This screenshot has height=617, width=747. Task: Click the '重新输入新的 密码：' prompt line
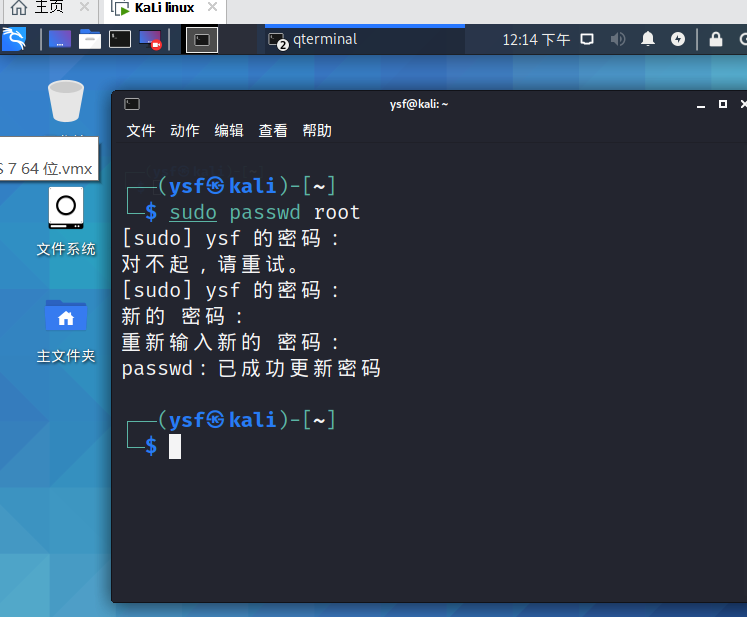pyautogui.click(x=231, y=342)
